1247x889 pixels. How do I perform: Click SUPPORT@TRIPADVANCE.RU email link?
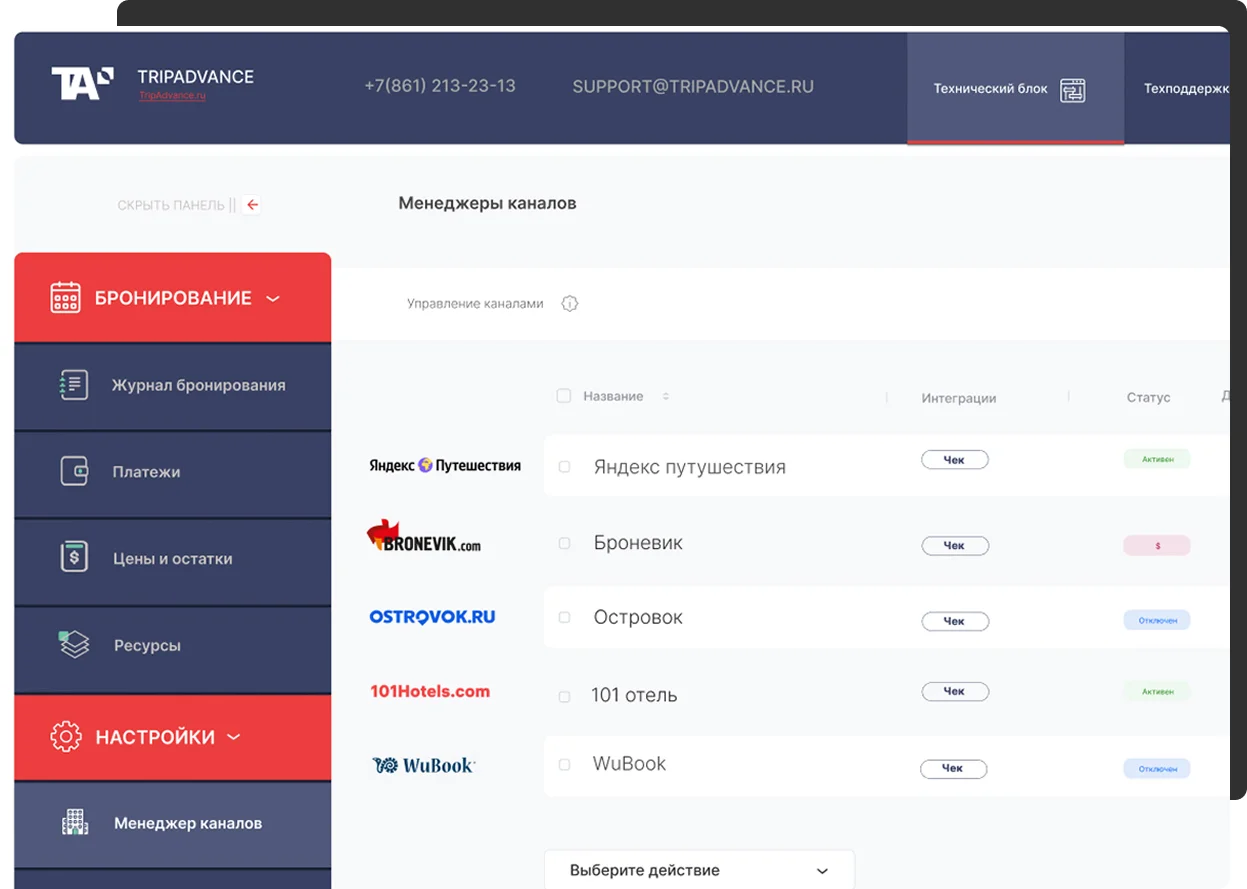pos(693,87)
